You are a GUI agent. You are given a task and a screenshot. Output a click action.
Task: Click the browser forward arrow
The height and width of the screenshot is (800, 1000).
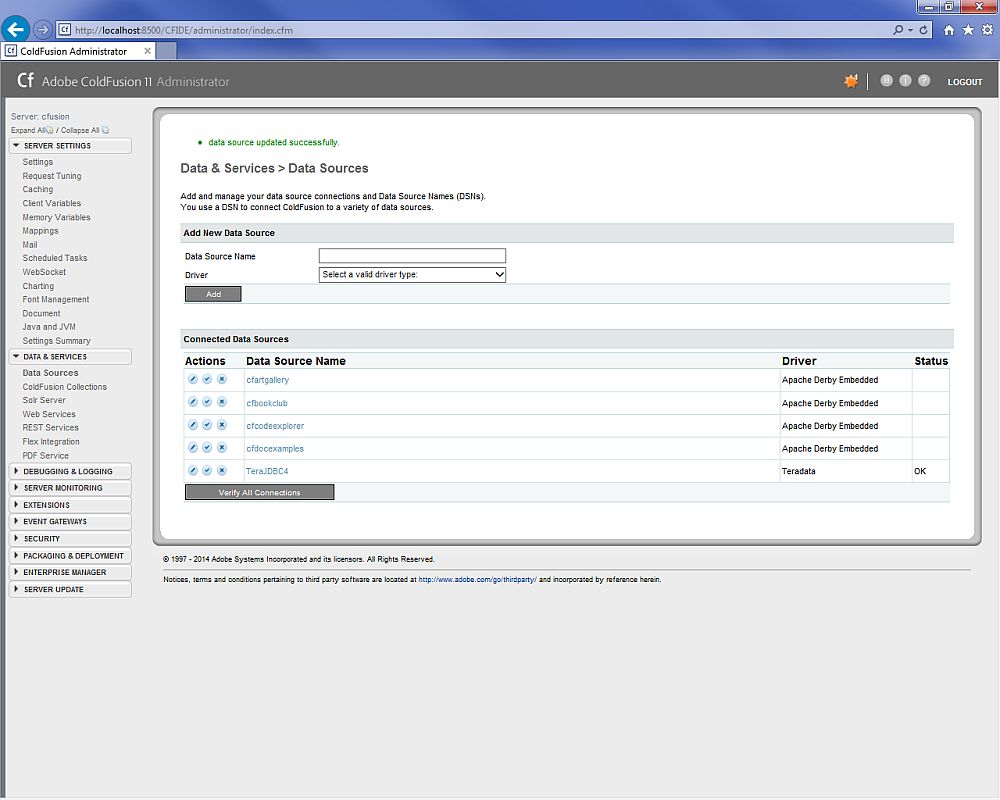point(42,29)
